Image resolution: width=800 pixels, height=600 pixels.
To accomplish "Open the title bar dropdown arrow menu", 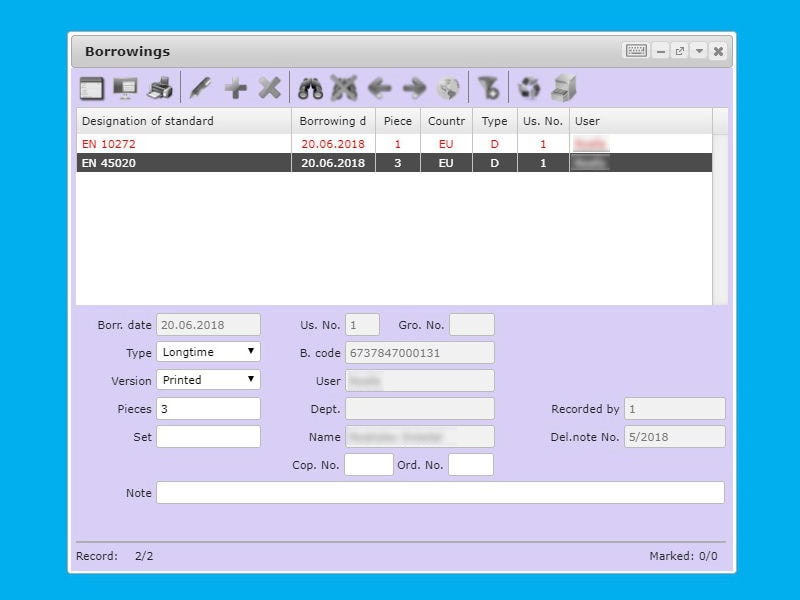I will coord(699,51).
